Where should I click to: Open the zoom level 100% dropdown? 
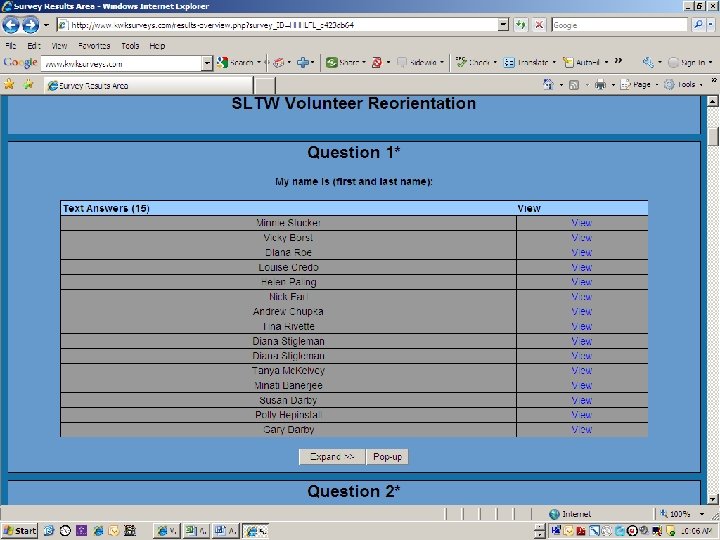(702, 514)
